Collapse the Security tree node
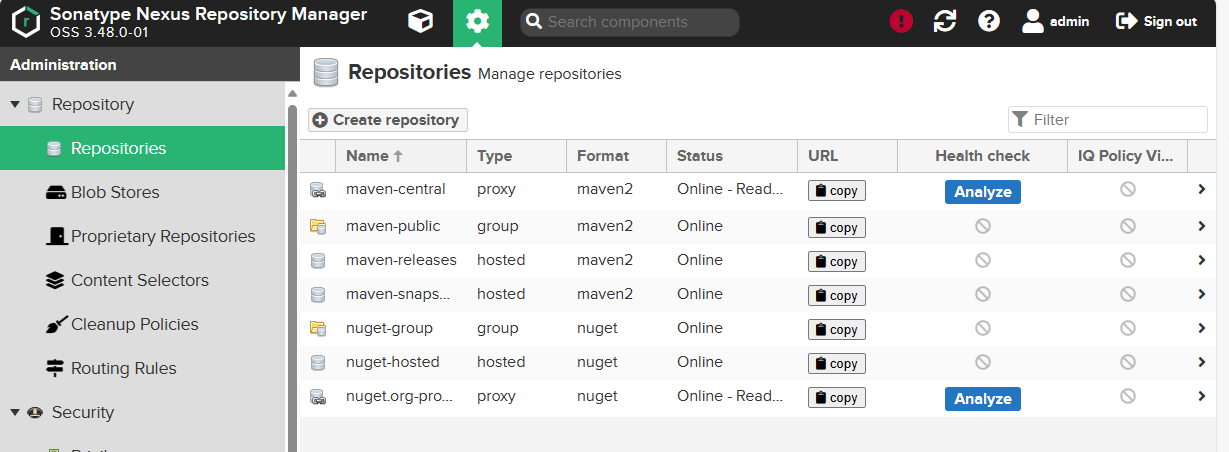Image resolution: width=1229 pixels, height=452 pixels. [15, 413]
